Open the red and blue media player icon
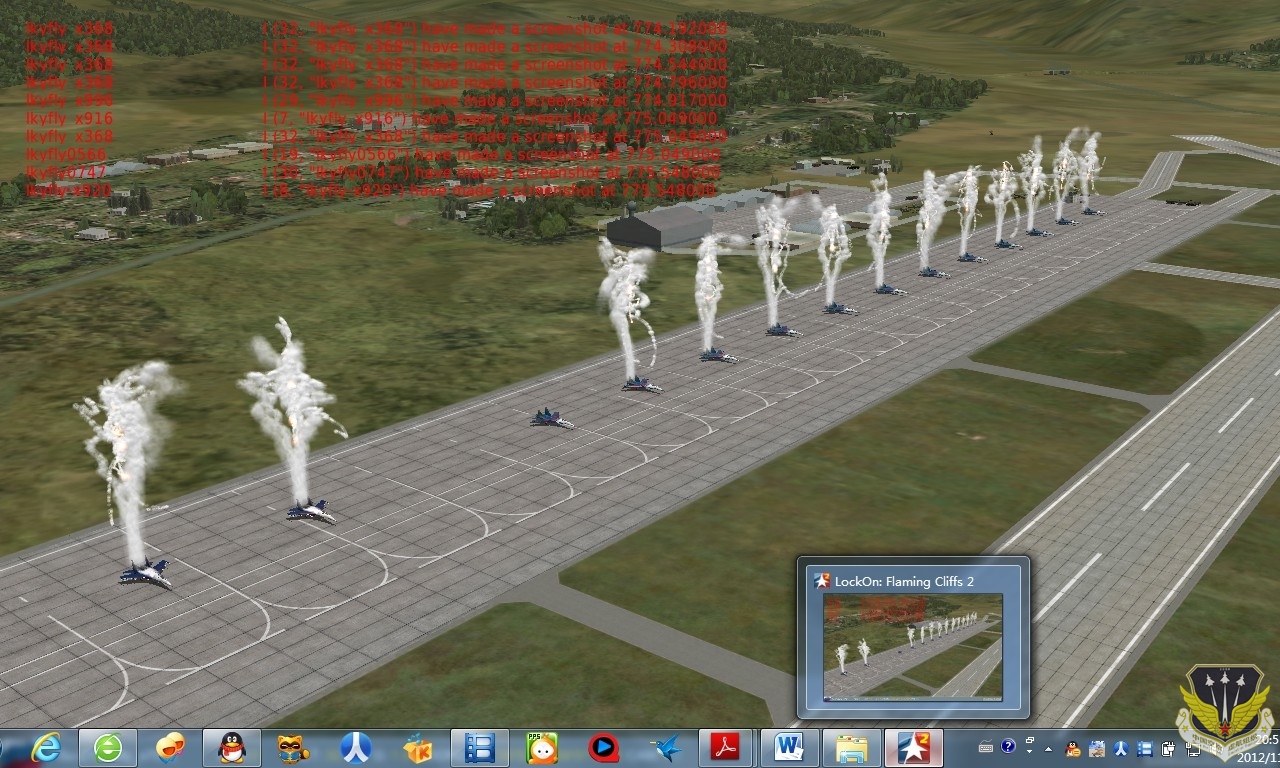The width and height of the screenshot is (1280, 768). click(603, 748)
